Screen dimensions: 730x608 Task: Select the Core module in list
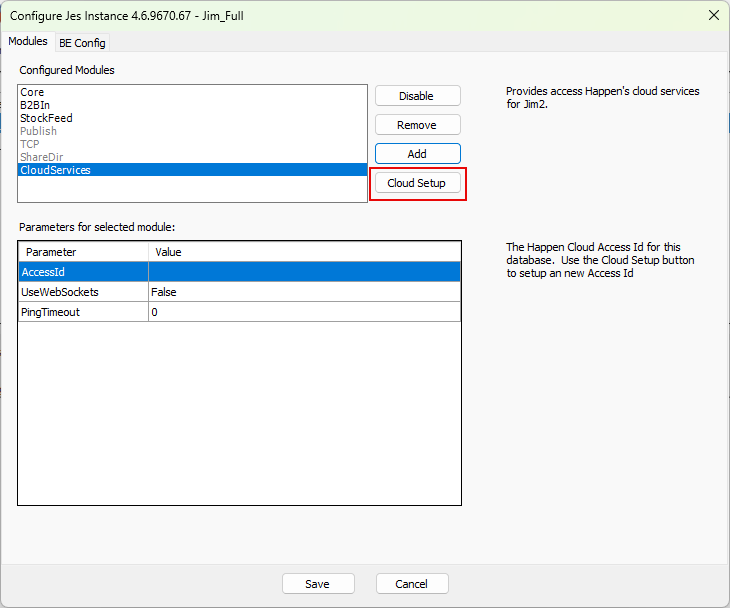32,92
